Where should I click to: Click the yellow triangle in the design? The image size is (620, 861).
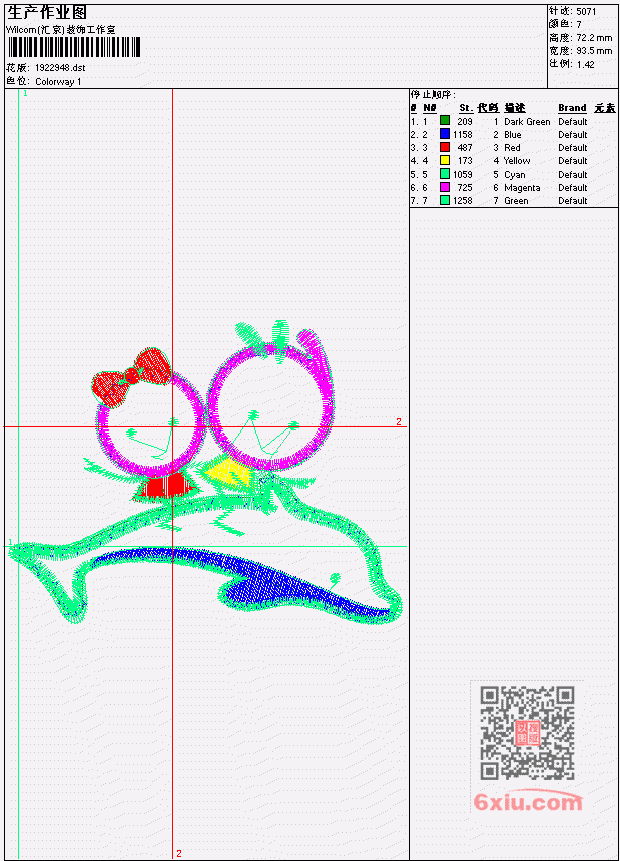tap(225, 472)
